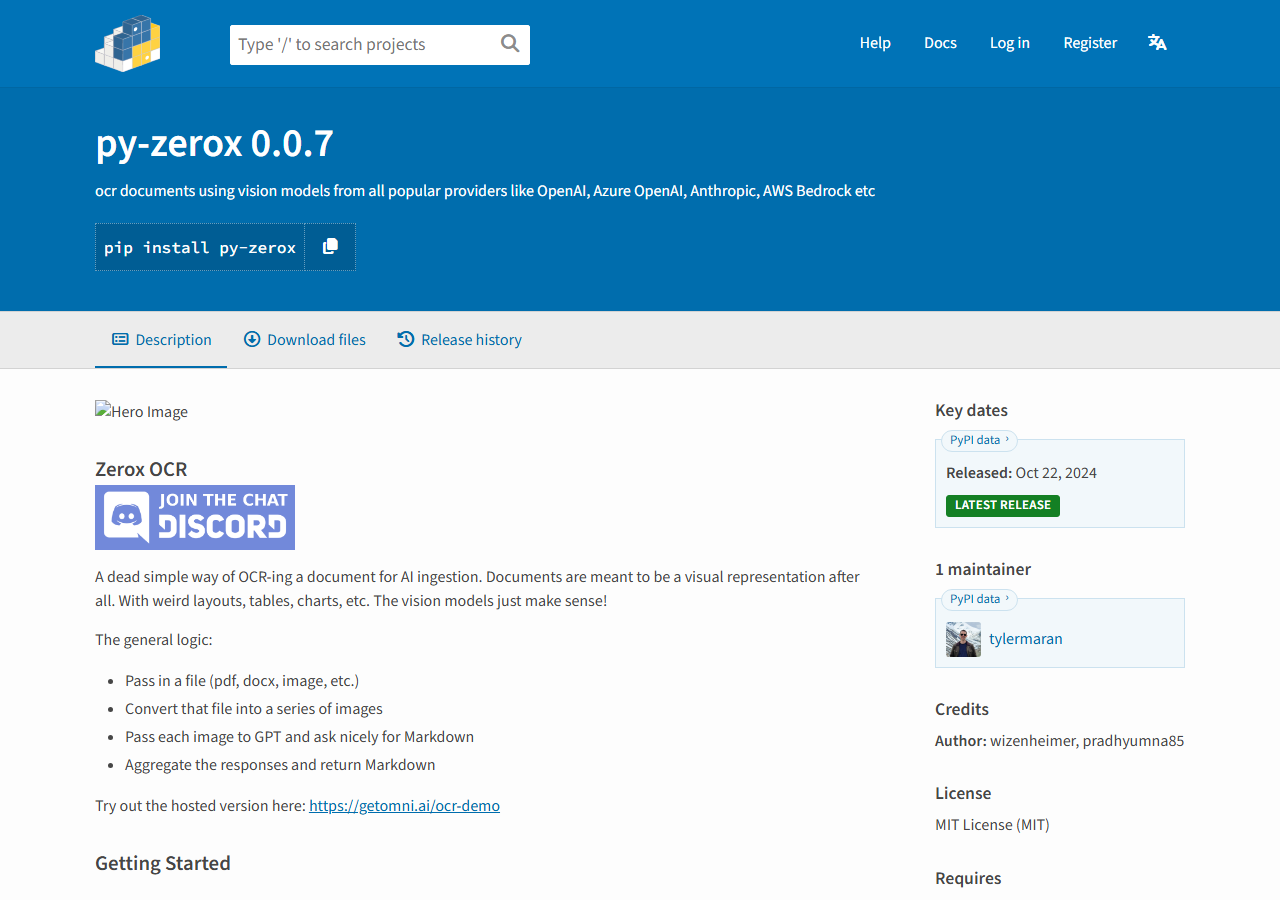Viewport: 1280px width, 900px height.
Task: Click the Released Oct 22, 2024 text
Action: 1021,473
